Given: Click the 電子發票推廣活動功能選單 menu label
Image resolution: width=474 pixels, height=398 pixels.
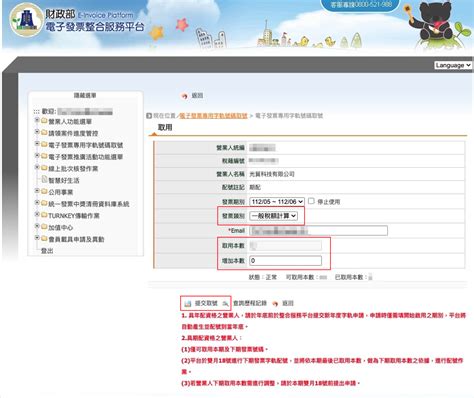Looking at the screenshot, I should pos(86,157).
